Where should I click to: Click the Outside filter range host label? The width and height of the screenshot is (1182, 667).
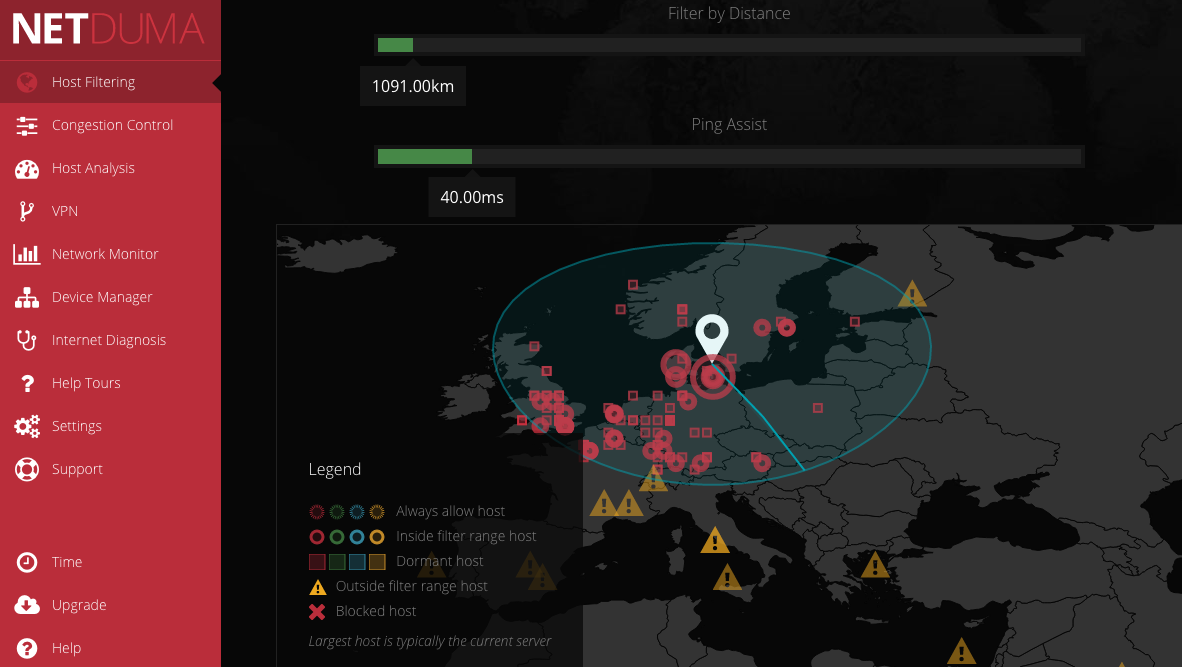tap(412, 586)
